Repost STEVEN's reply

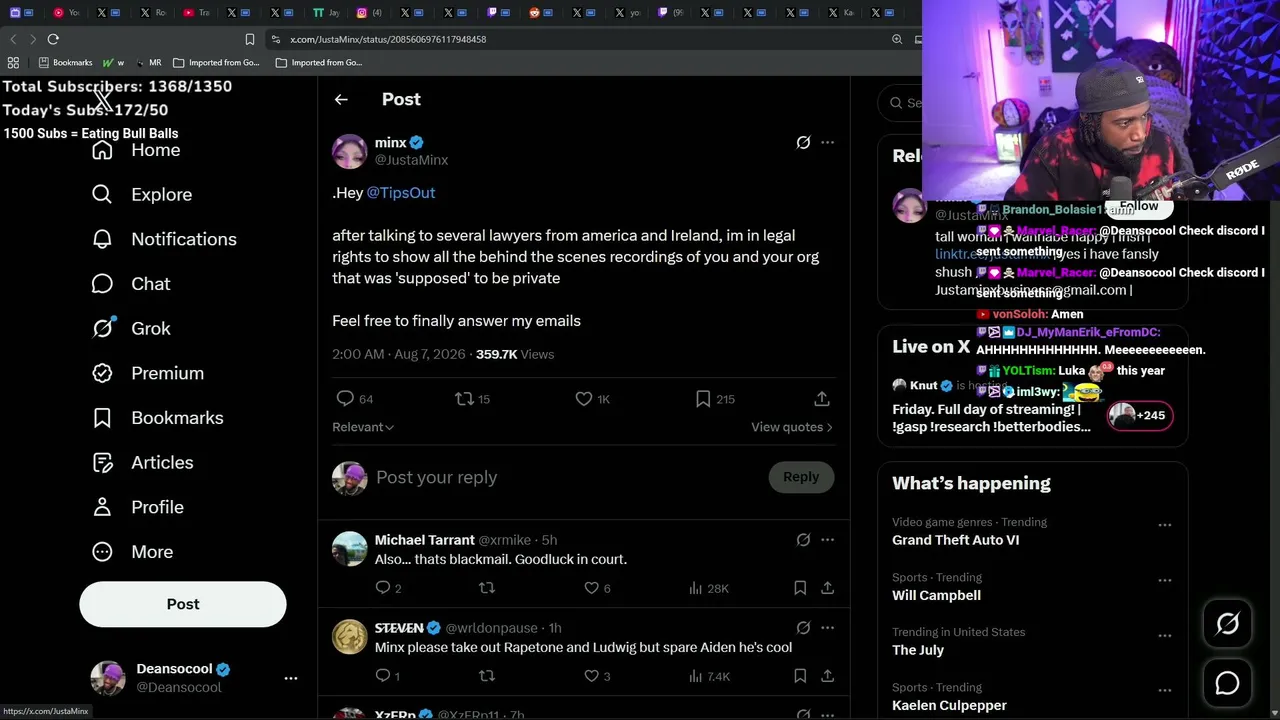tap(487, 676)
